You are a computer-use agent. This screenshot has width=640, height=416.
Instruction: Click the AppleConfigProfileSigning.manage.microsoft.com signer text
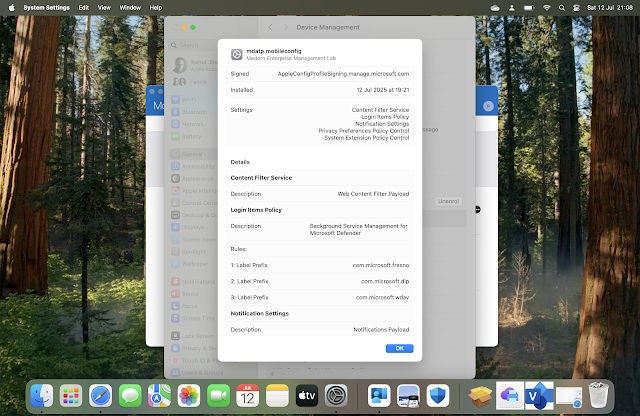(x=343, y=74)
